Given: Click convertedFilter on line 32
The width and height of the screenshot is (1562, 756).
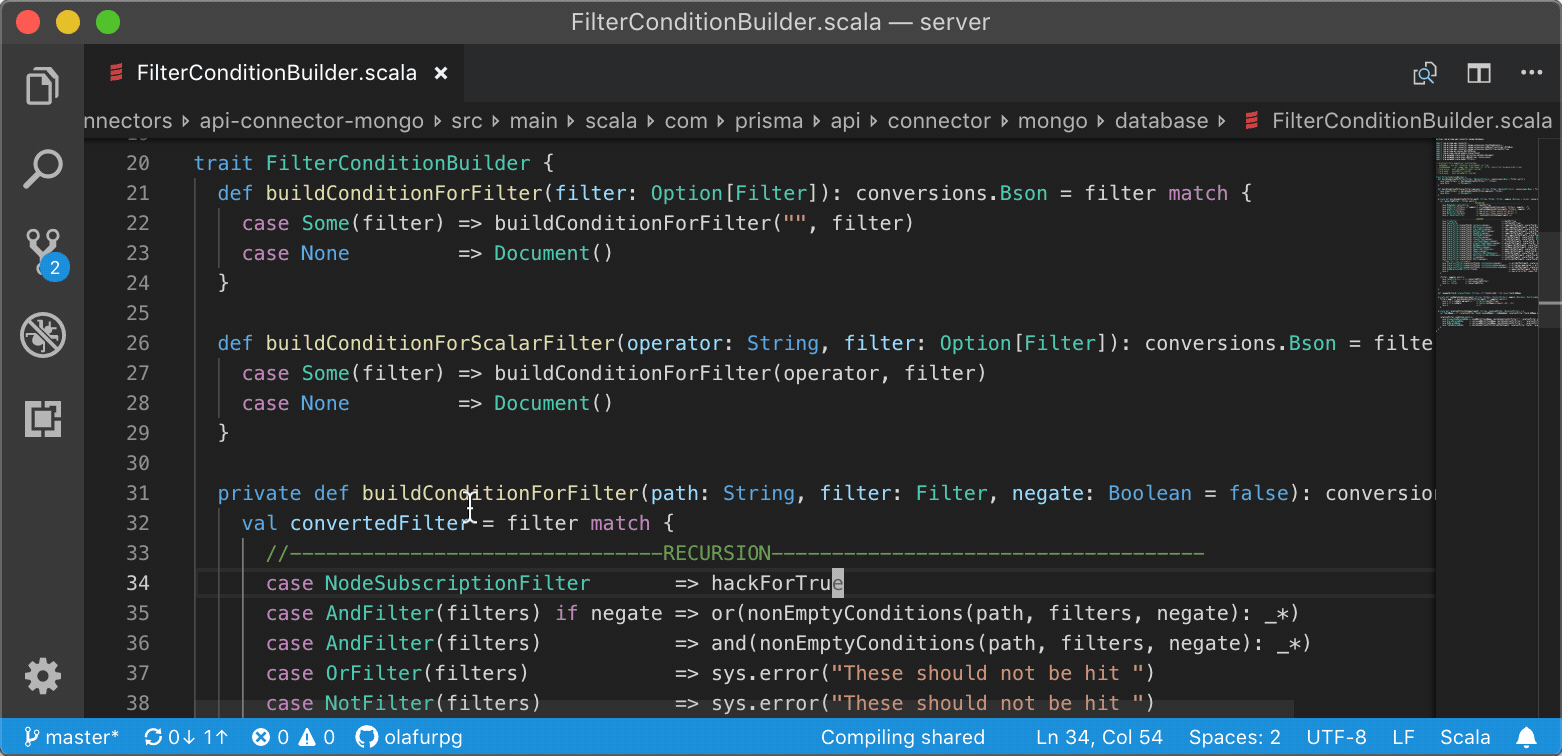Looking at the screenshot, I should click(380, 523).
